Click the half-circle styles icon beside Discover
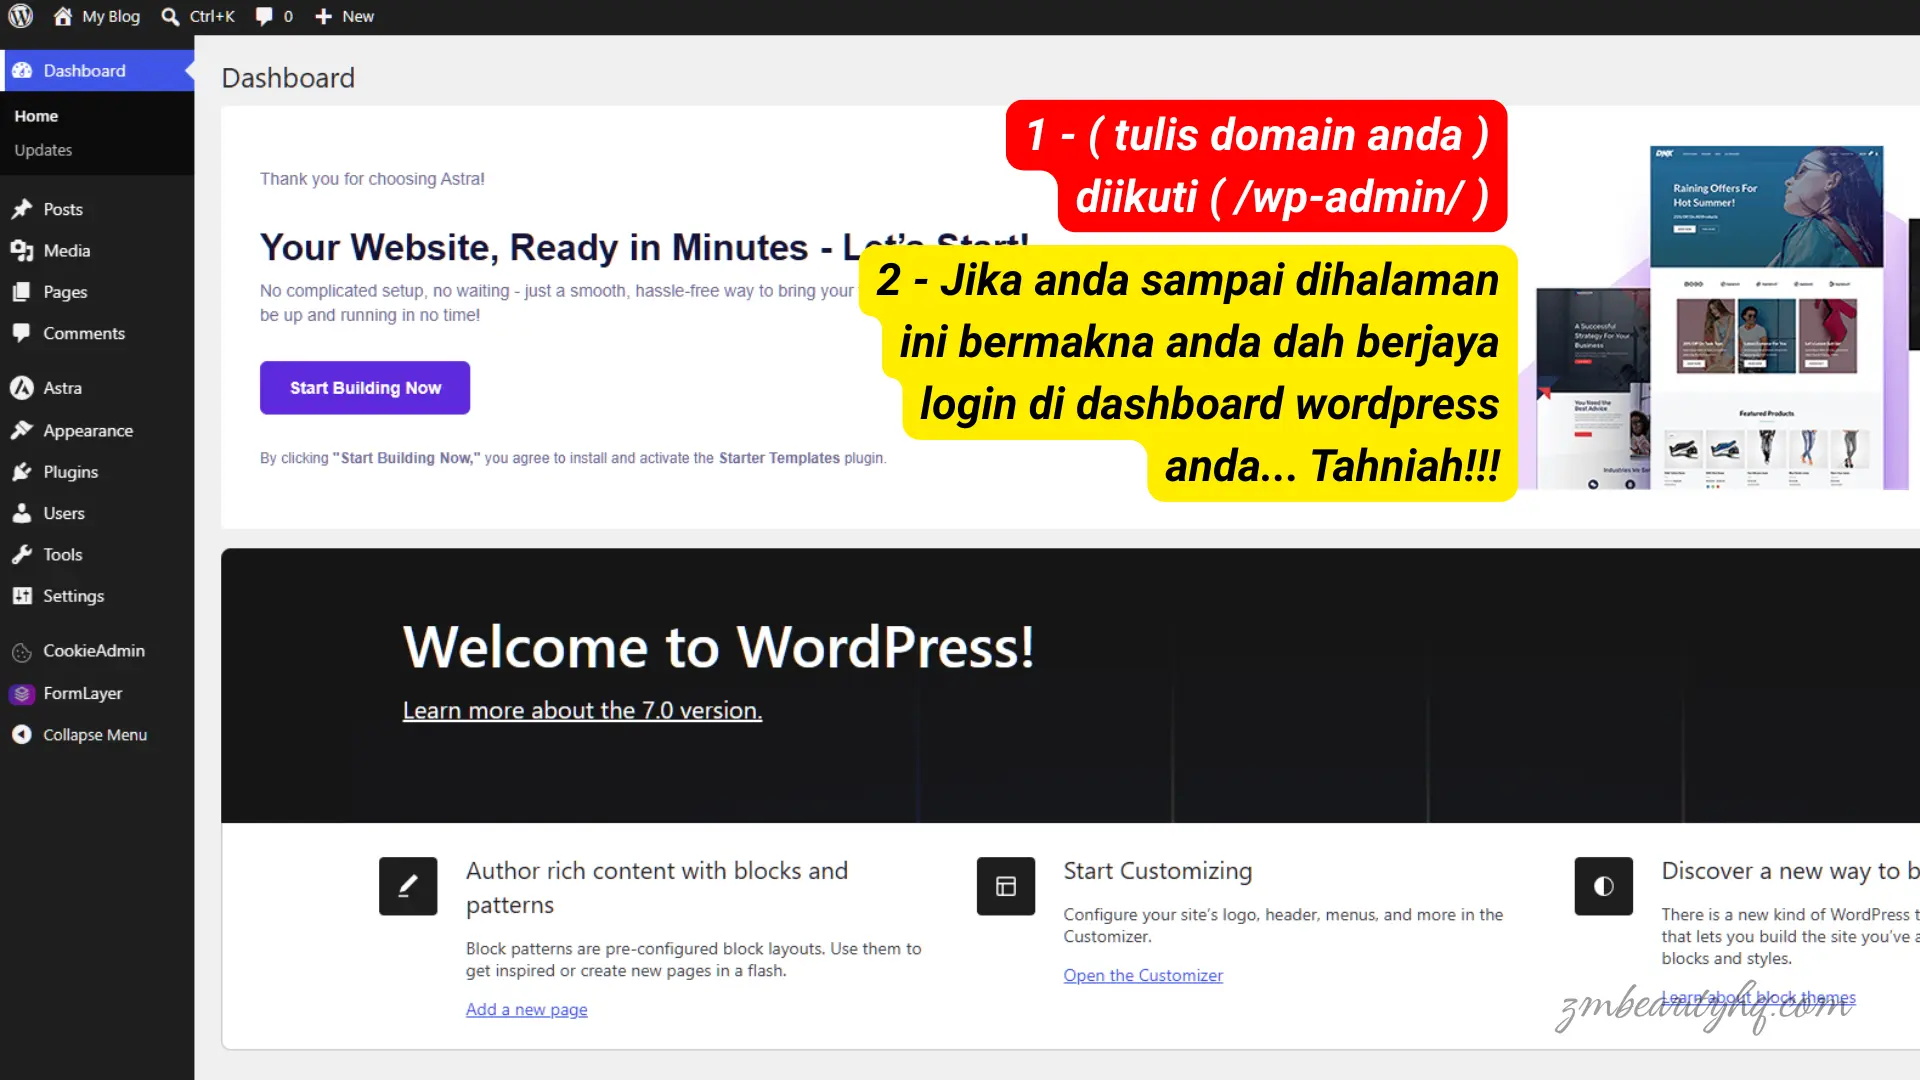1920x1080 pixels. click(1604, 886)
